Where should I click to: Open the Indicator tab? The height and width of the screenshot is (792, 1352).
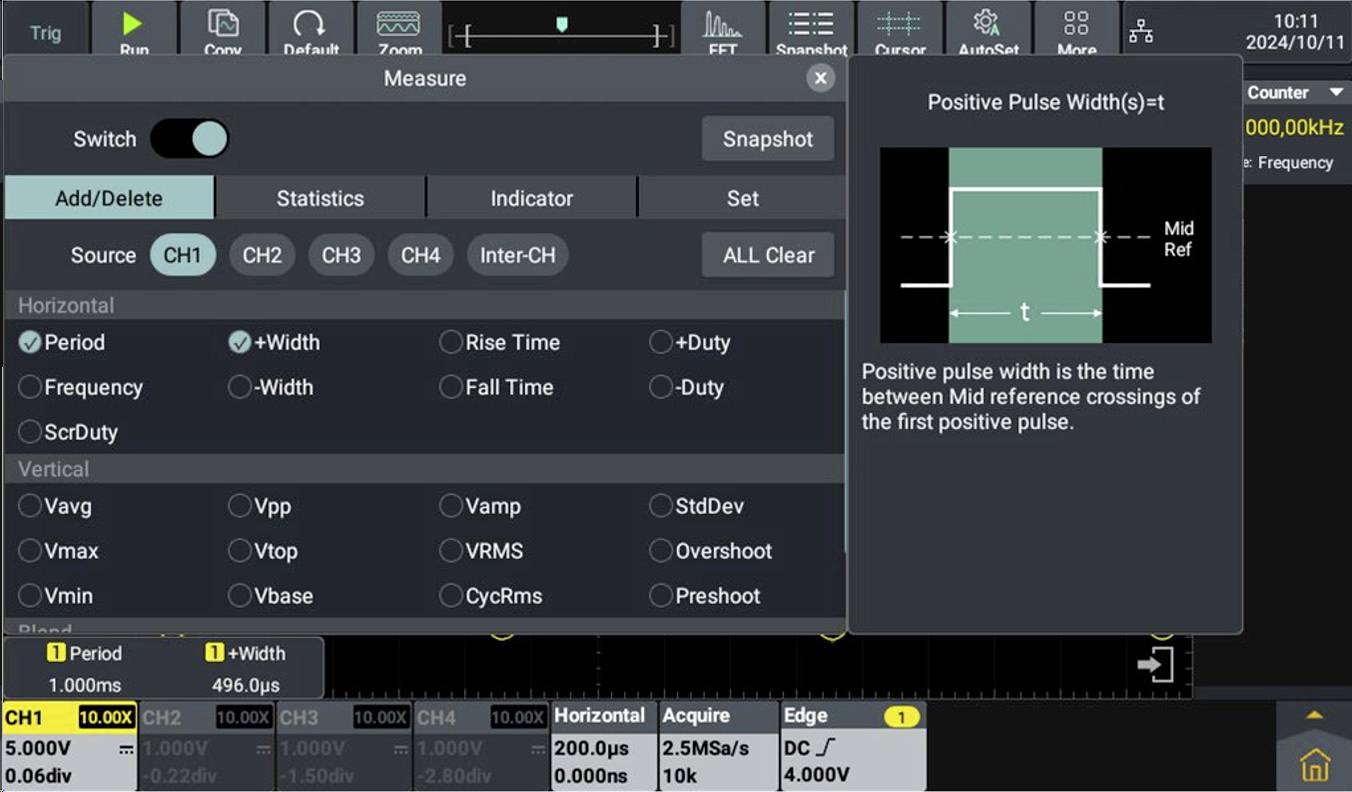tap(531, 198)
